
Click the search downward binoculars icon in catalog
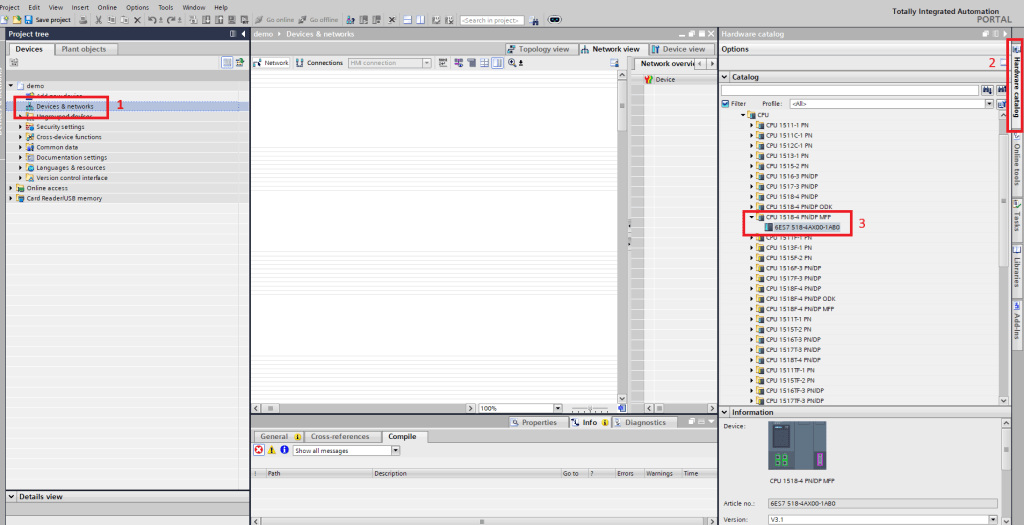click(x=987, y=90)
